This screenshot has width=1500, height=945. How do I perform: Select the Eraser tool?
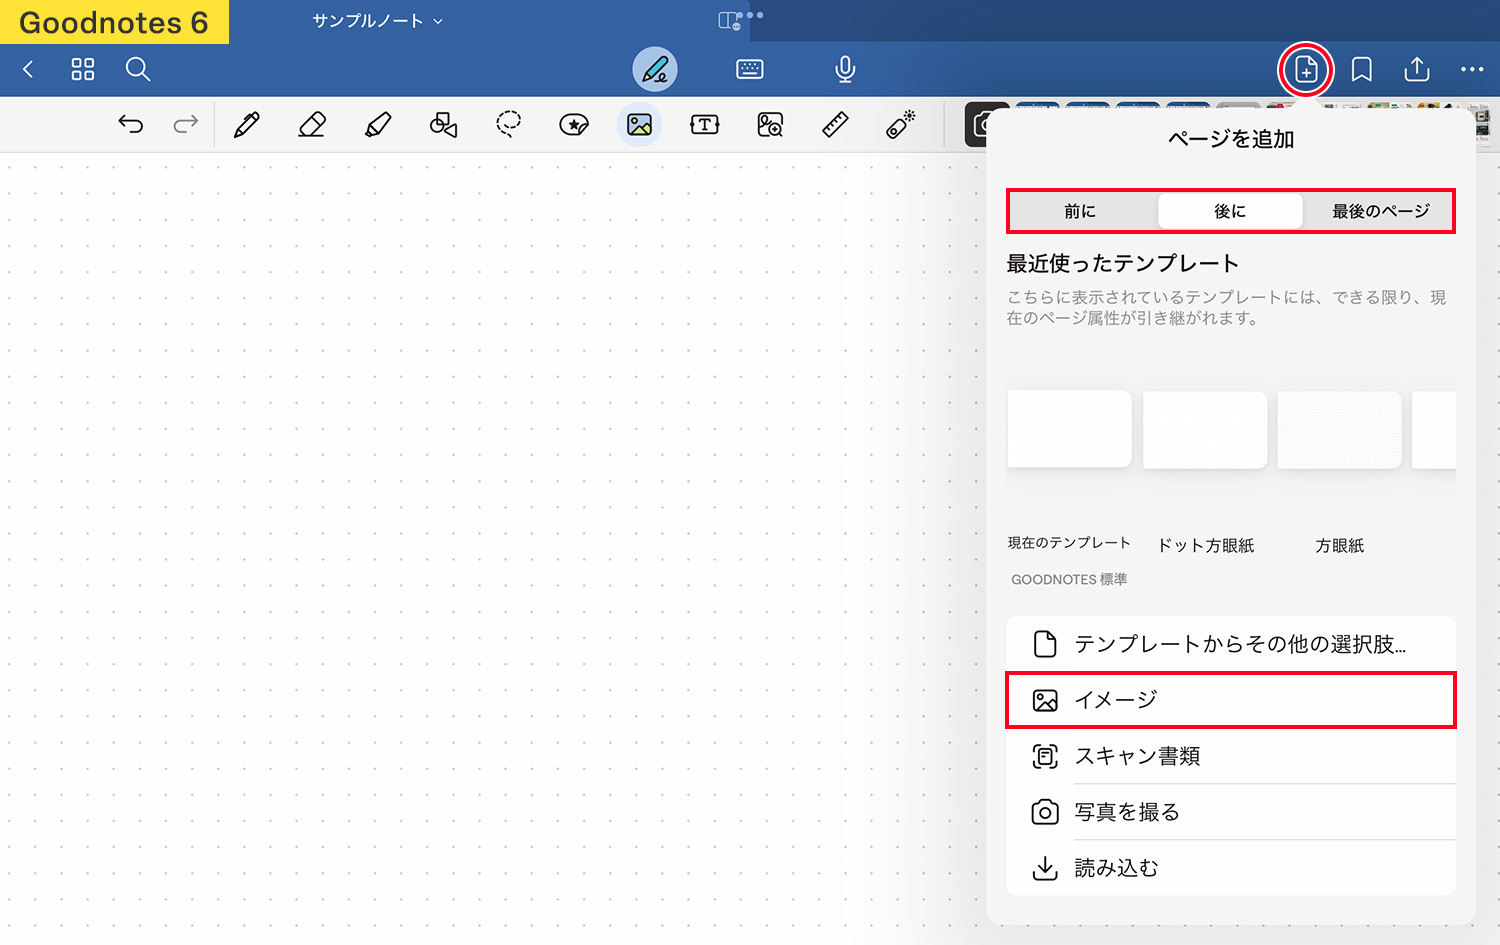pos(312,124)
